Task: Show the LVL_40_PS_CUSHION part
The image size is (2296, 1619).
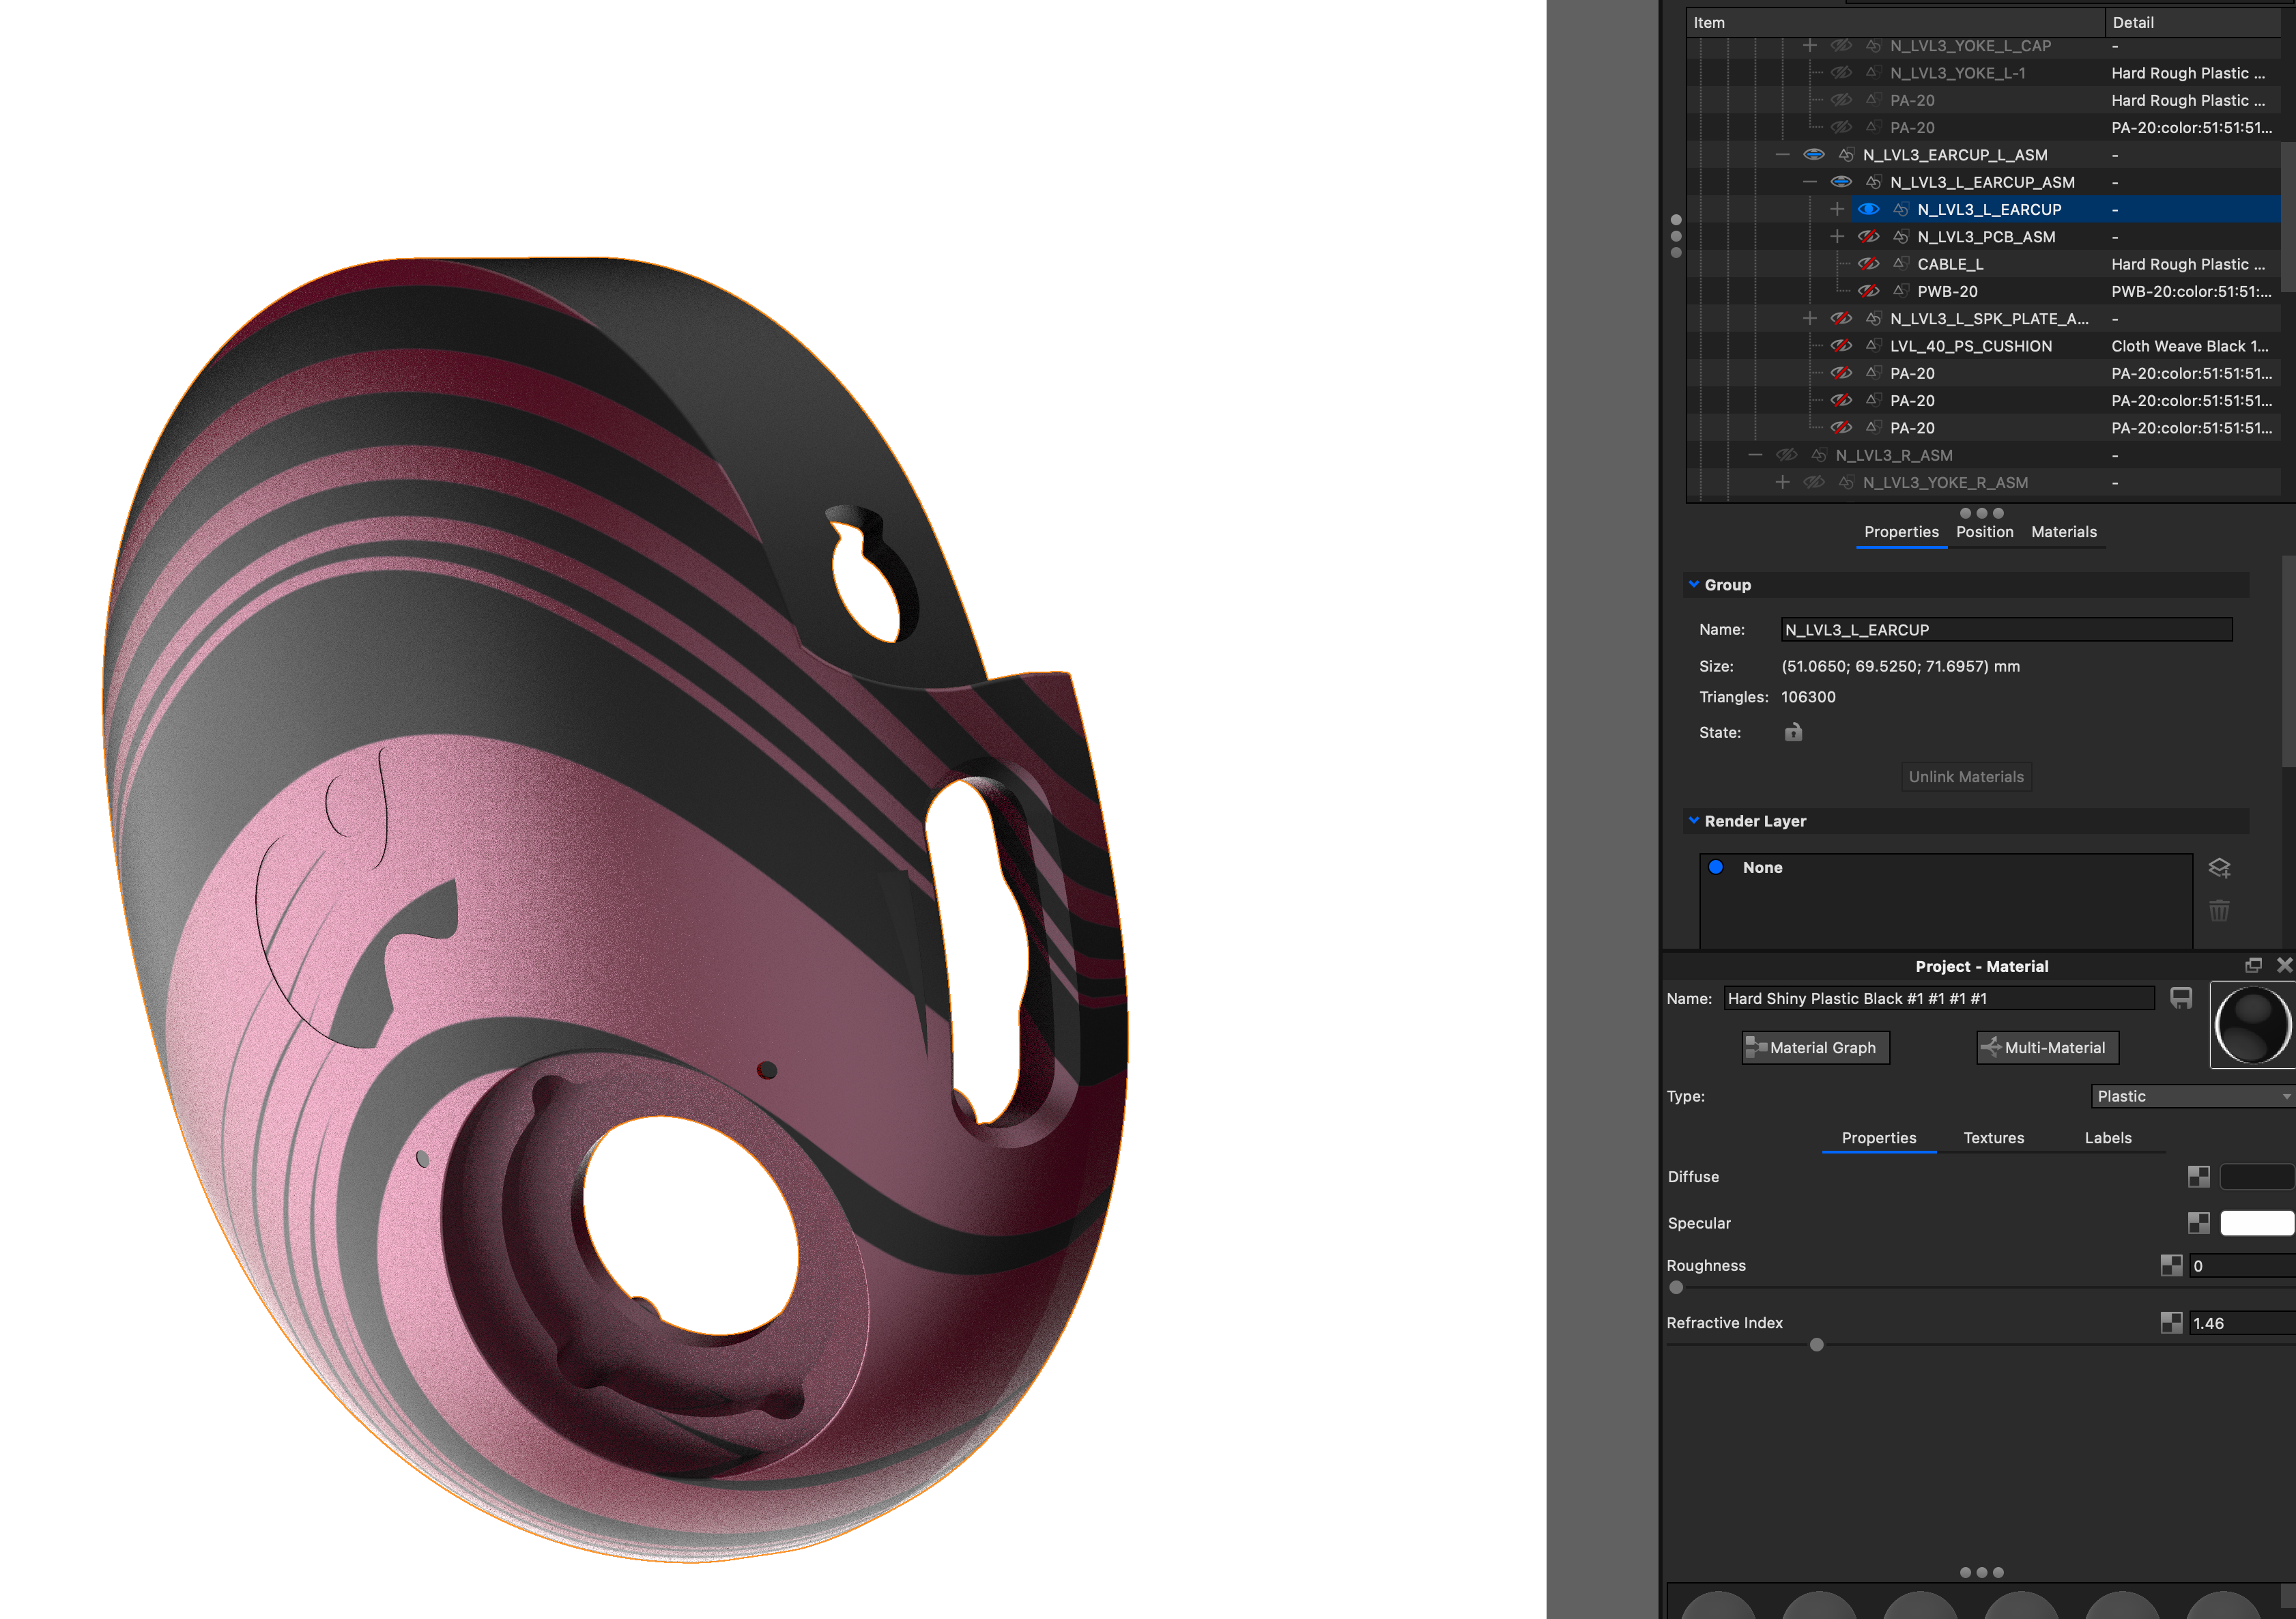Action: [x=1841, y=346]
